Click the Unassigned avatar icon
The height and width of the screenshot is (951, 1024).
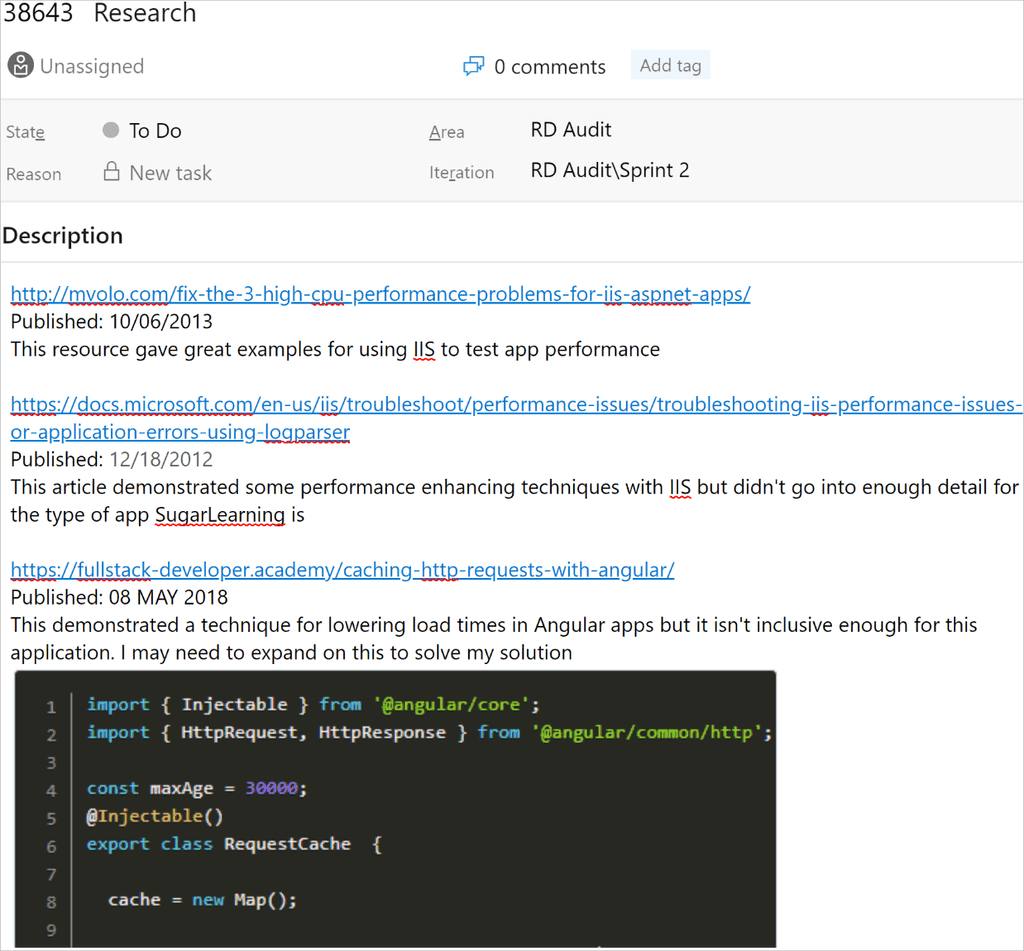click(20, 66)
